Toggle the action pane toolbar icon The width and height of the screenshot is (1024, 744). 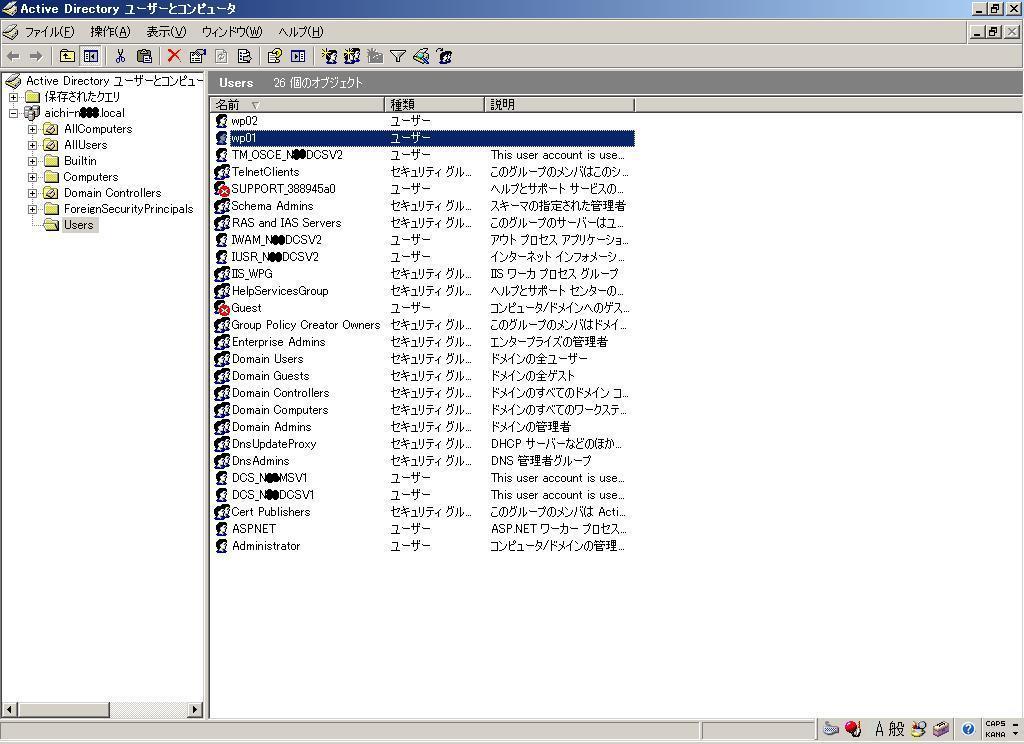tap(298, 57)
